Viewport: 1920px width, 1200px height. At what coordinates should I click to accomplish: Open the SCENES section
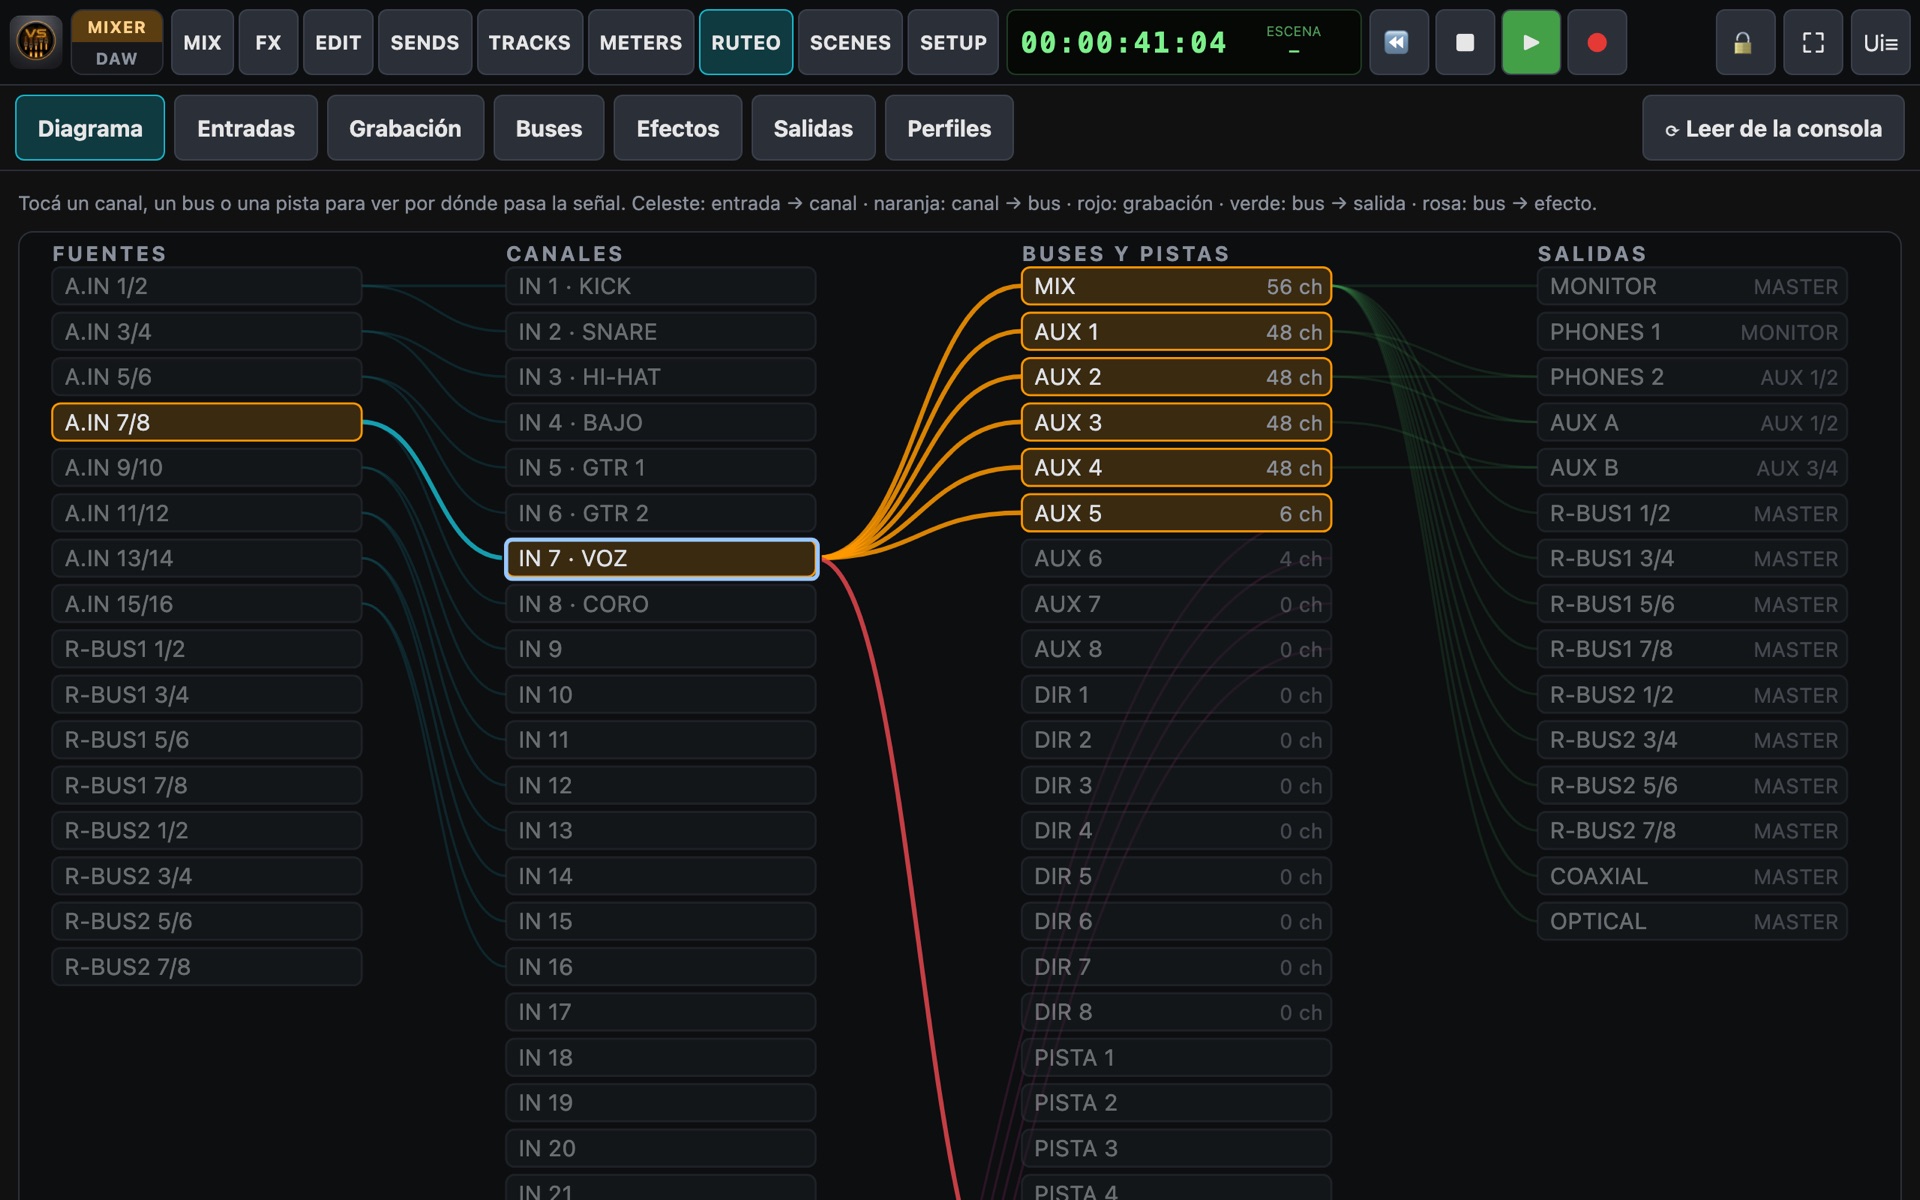[850, 42]
